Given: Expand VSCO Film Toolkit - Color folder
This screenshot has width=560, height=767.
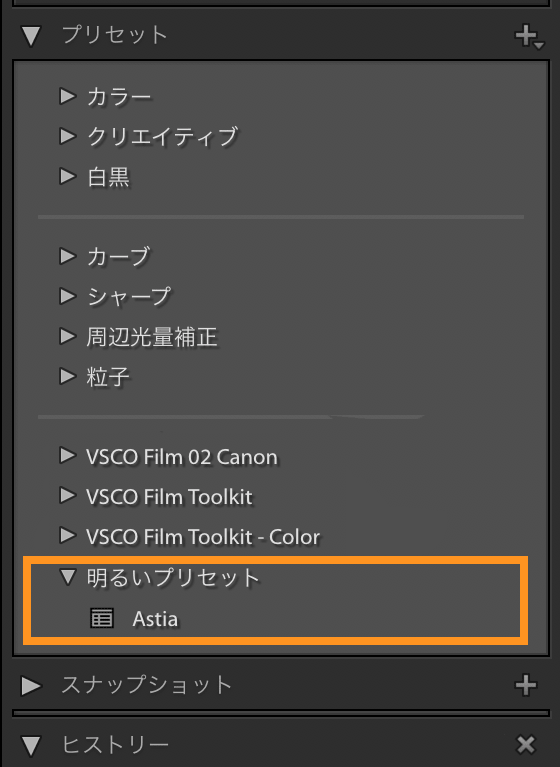Looking at the screenshot, I should tap(67, 536).
